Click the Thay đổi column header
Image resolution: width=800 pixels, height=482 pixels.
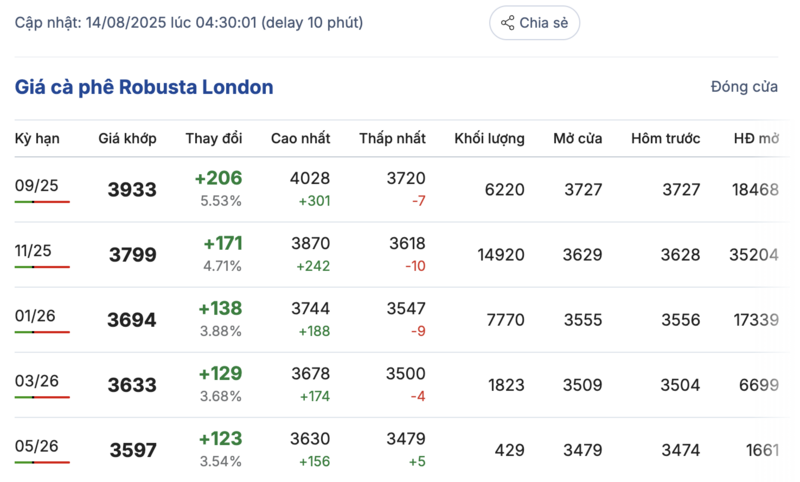pos(214,138)
